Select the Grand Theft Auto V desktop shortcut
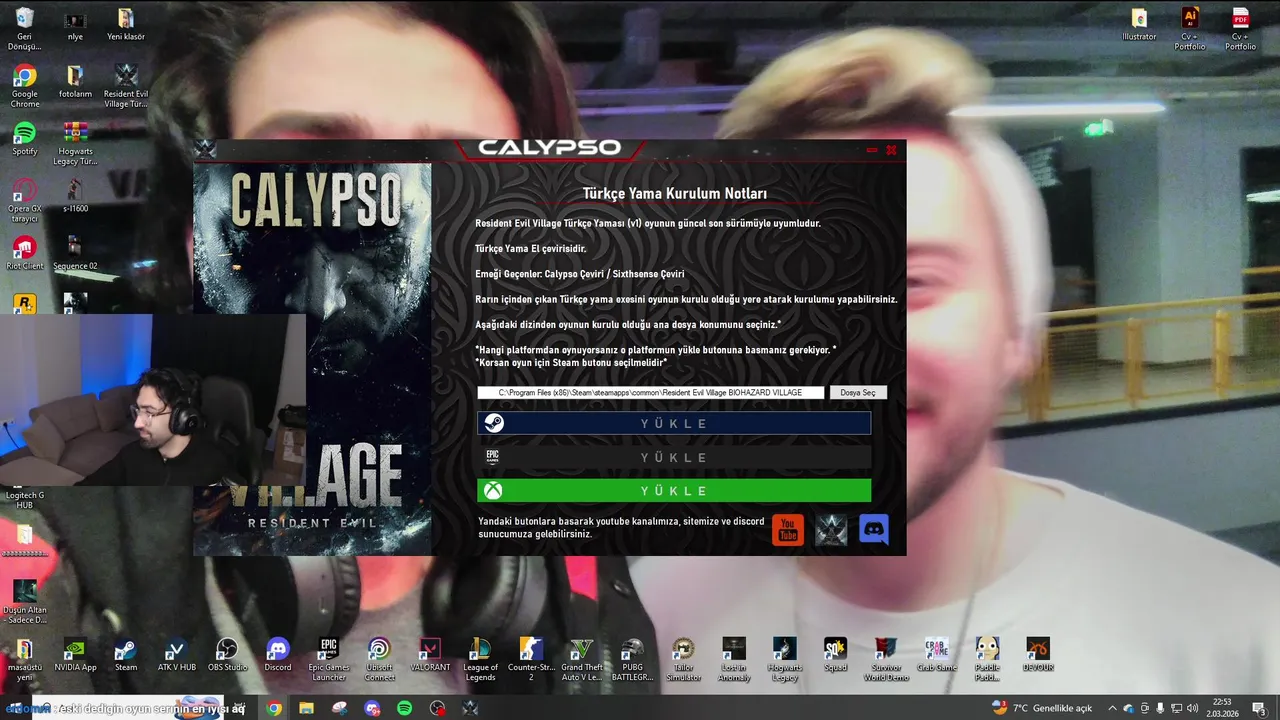1280x720 pixels. [x=582, y=660]
